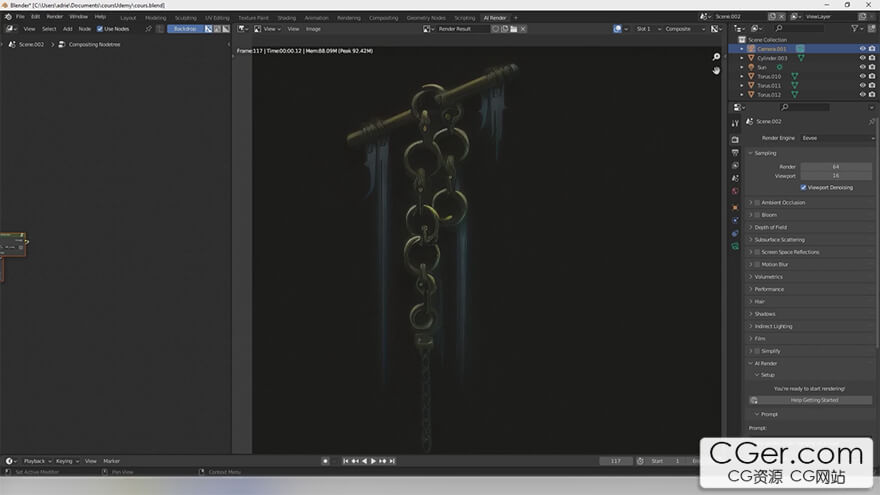
Task: Jump to end frame button
Action: pyautogui.click(x=392, y=461)
